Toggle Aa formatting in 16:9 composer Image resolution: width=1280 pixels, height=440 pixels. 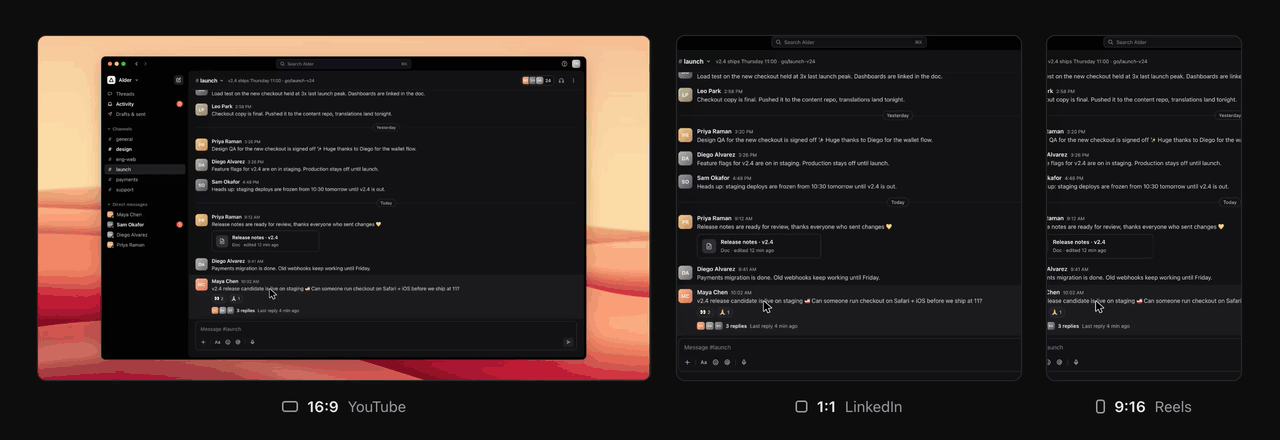(217, 341)
